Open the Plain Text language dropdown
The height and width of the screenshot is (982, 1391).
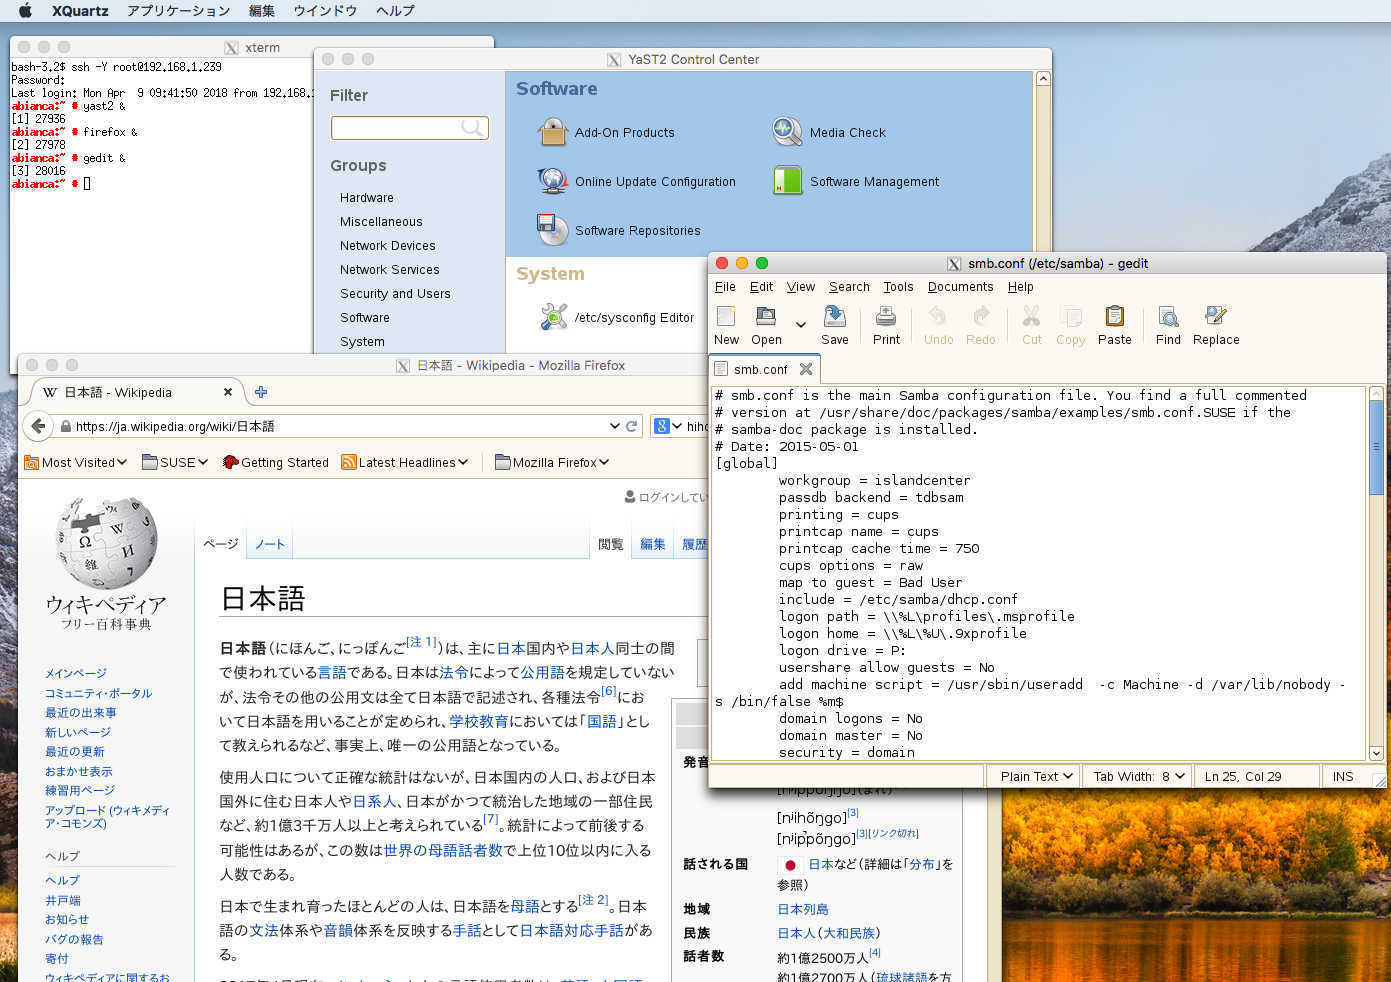(x=1034, y=776)
